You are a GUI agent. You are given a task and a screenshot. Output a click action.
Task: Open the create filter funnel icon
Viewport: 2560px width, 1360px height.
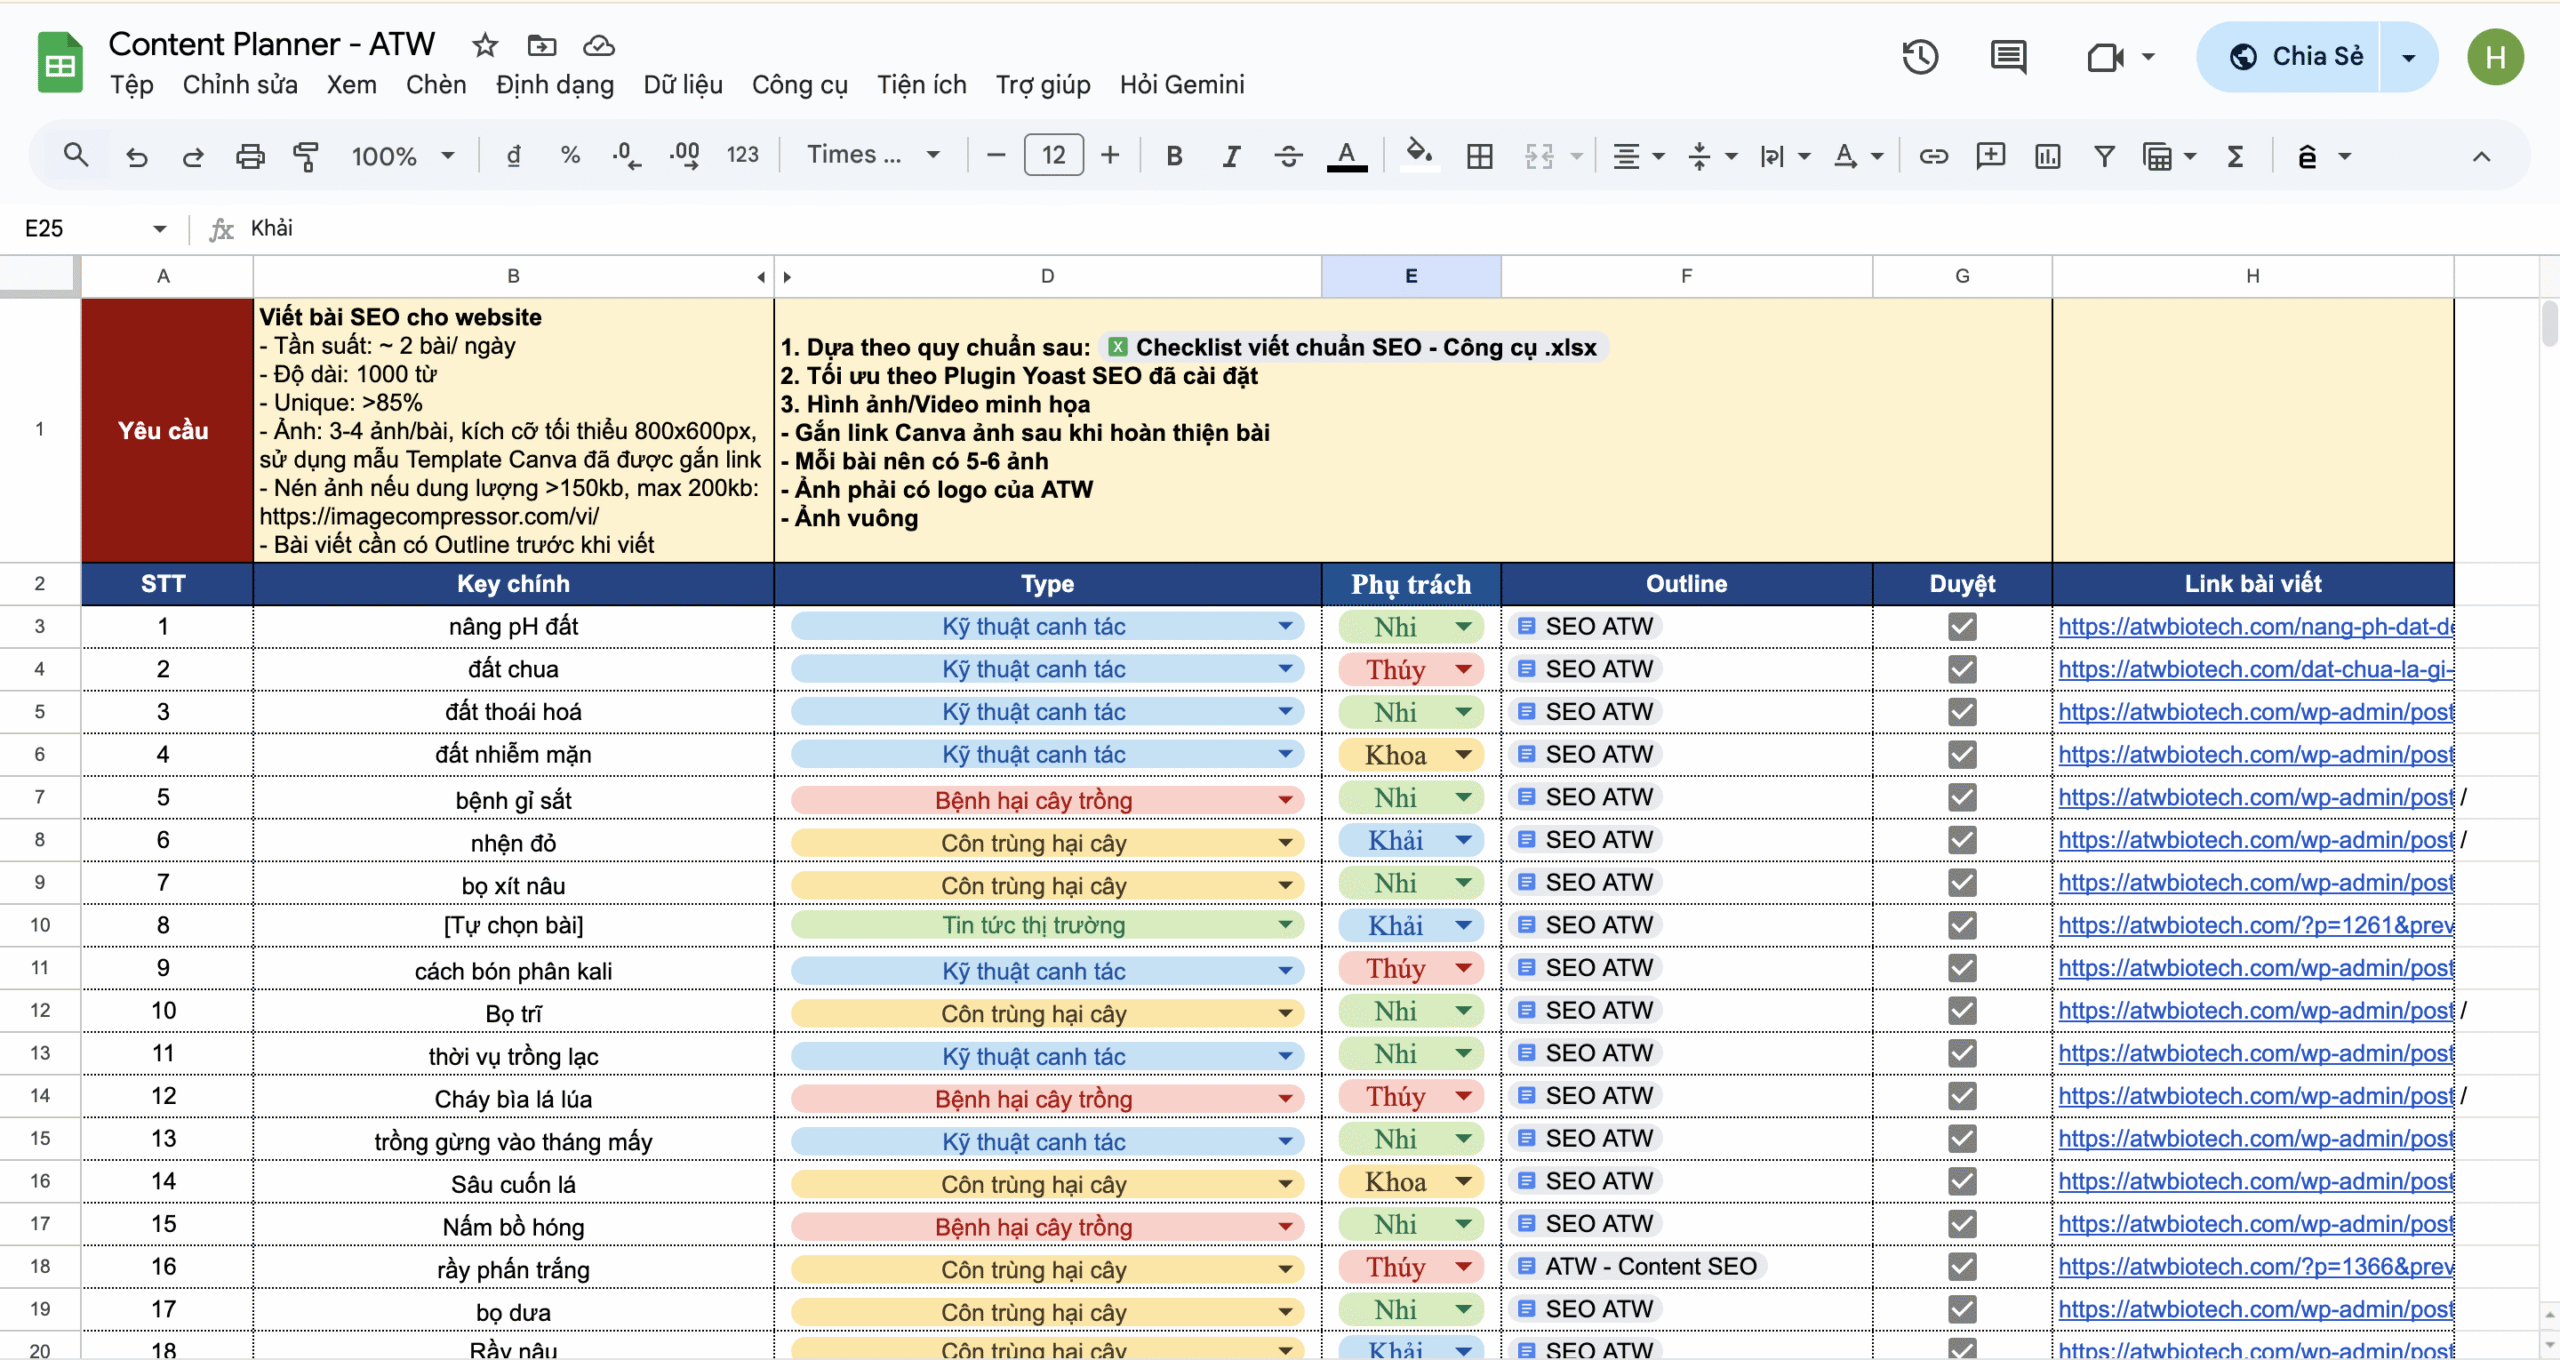coord(2104,156)
